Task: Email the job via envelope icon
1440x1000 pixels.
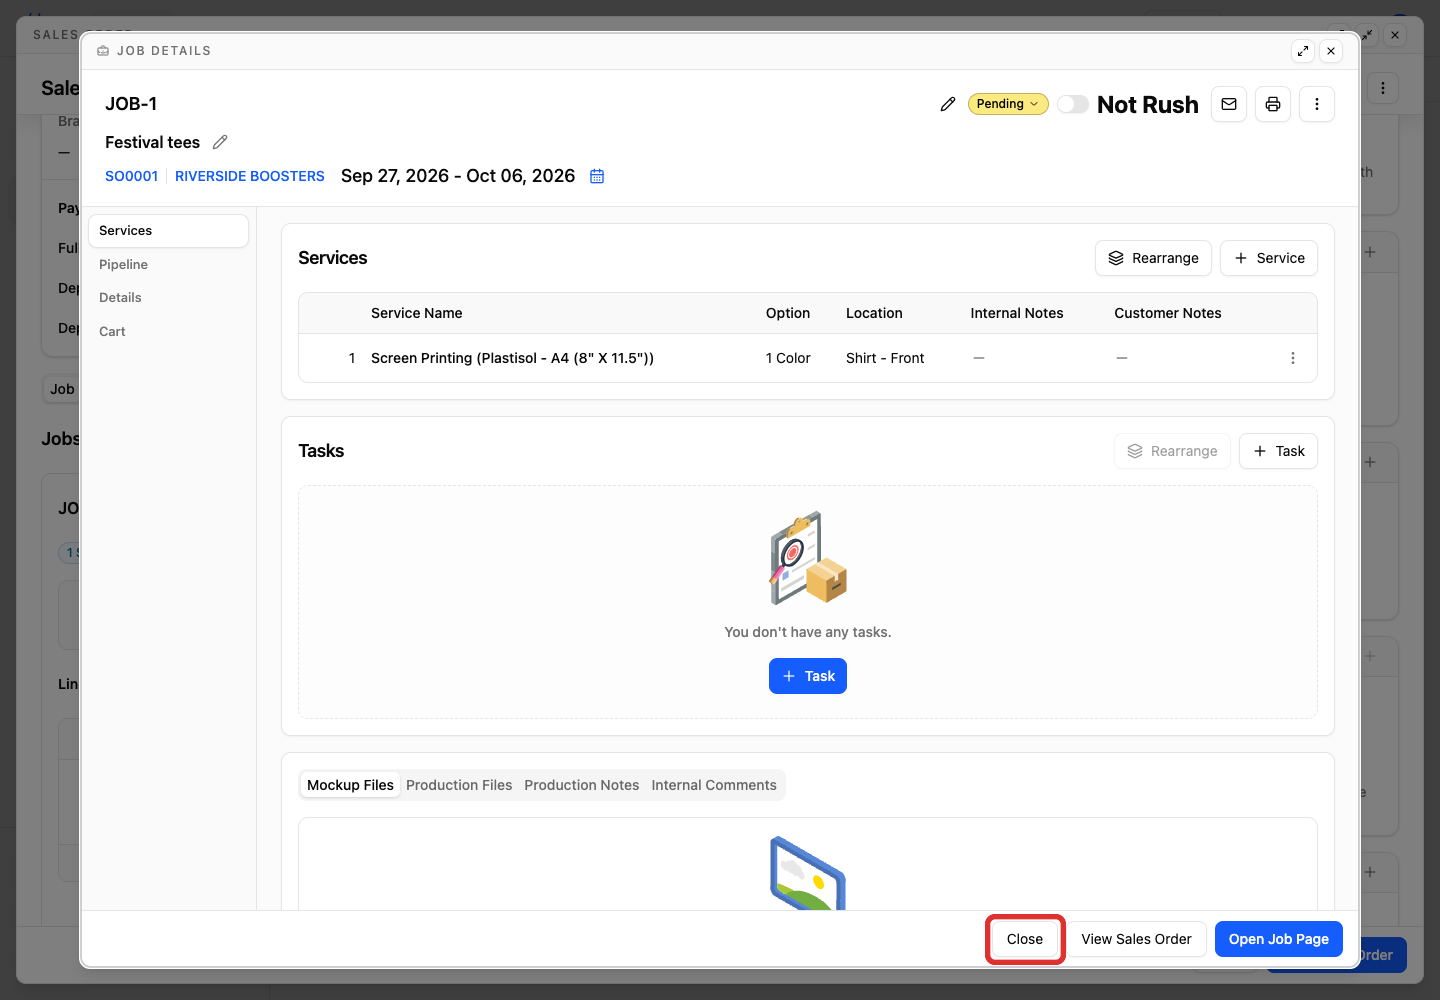Action: [1229, 104]
